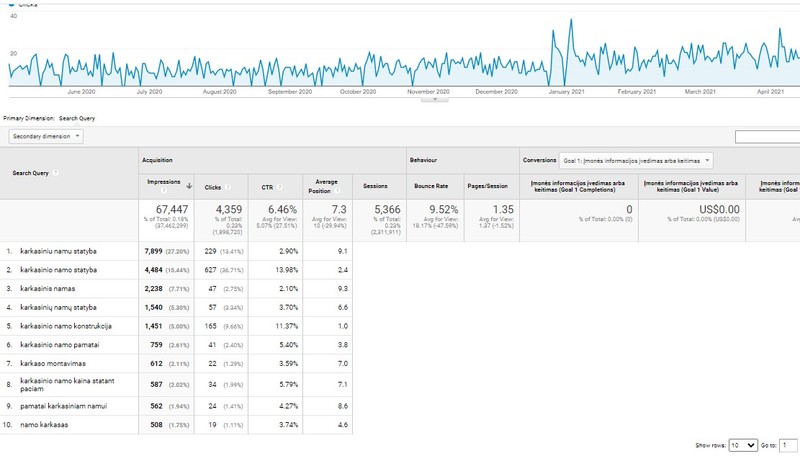Click impressions value 4,484
The width and height of the screenshot is (800, 456).
[x=153, y=270]
